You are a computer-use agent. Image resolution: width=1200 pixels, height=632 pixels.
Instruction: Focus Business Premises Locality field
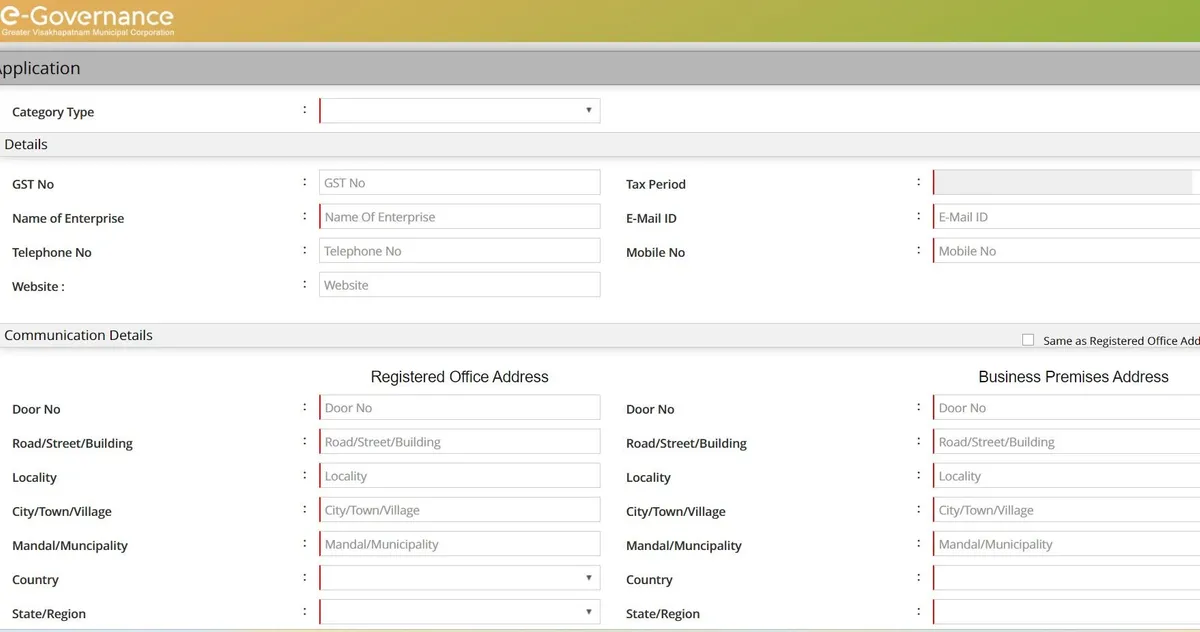(x=1066, y=476)
